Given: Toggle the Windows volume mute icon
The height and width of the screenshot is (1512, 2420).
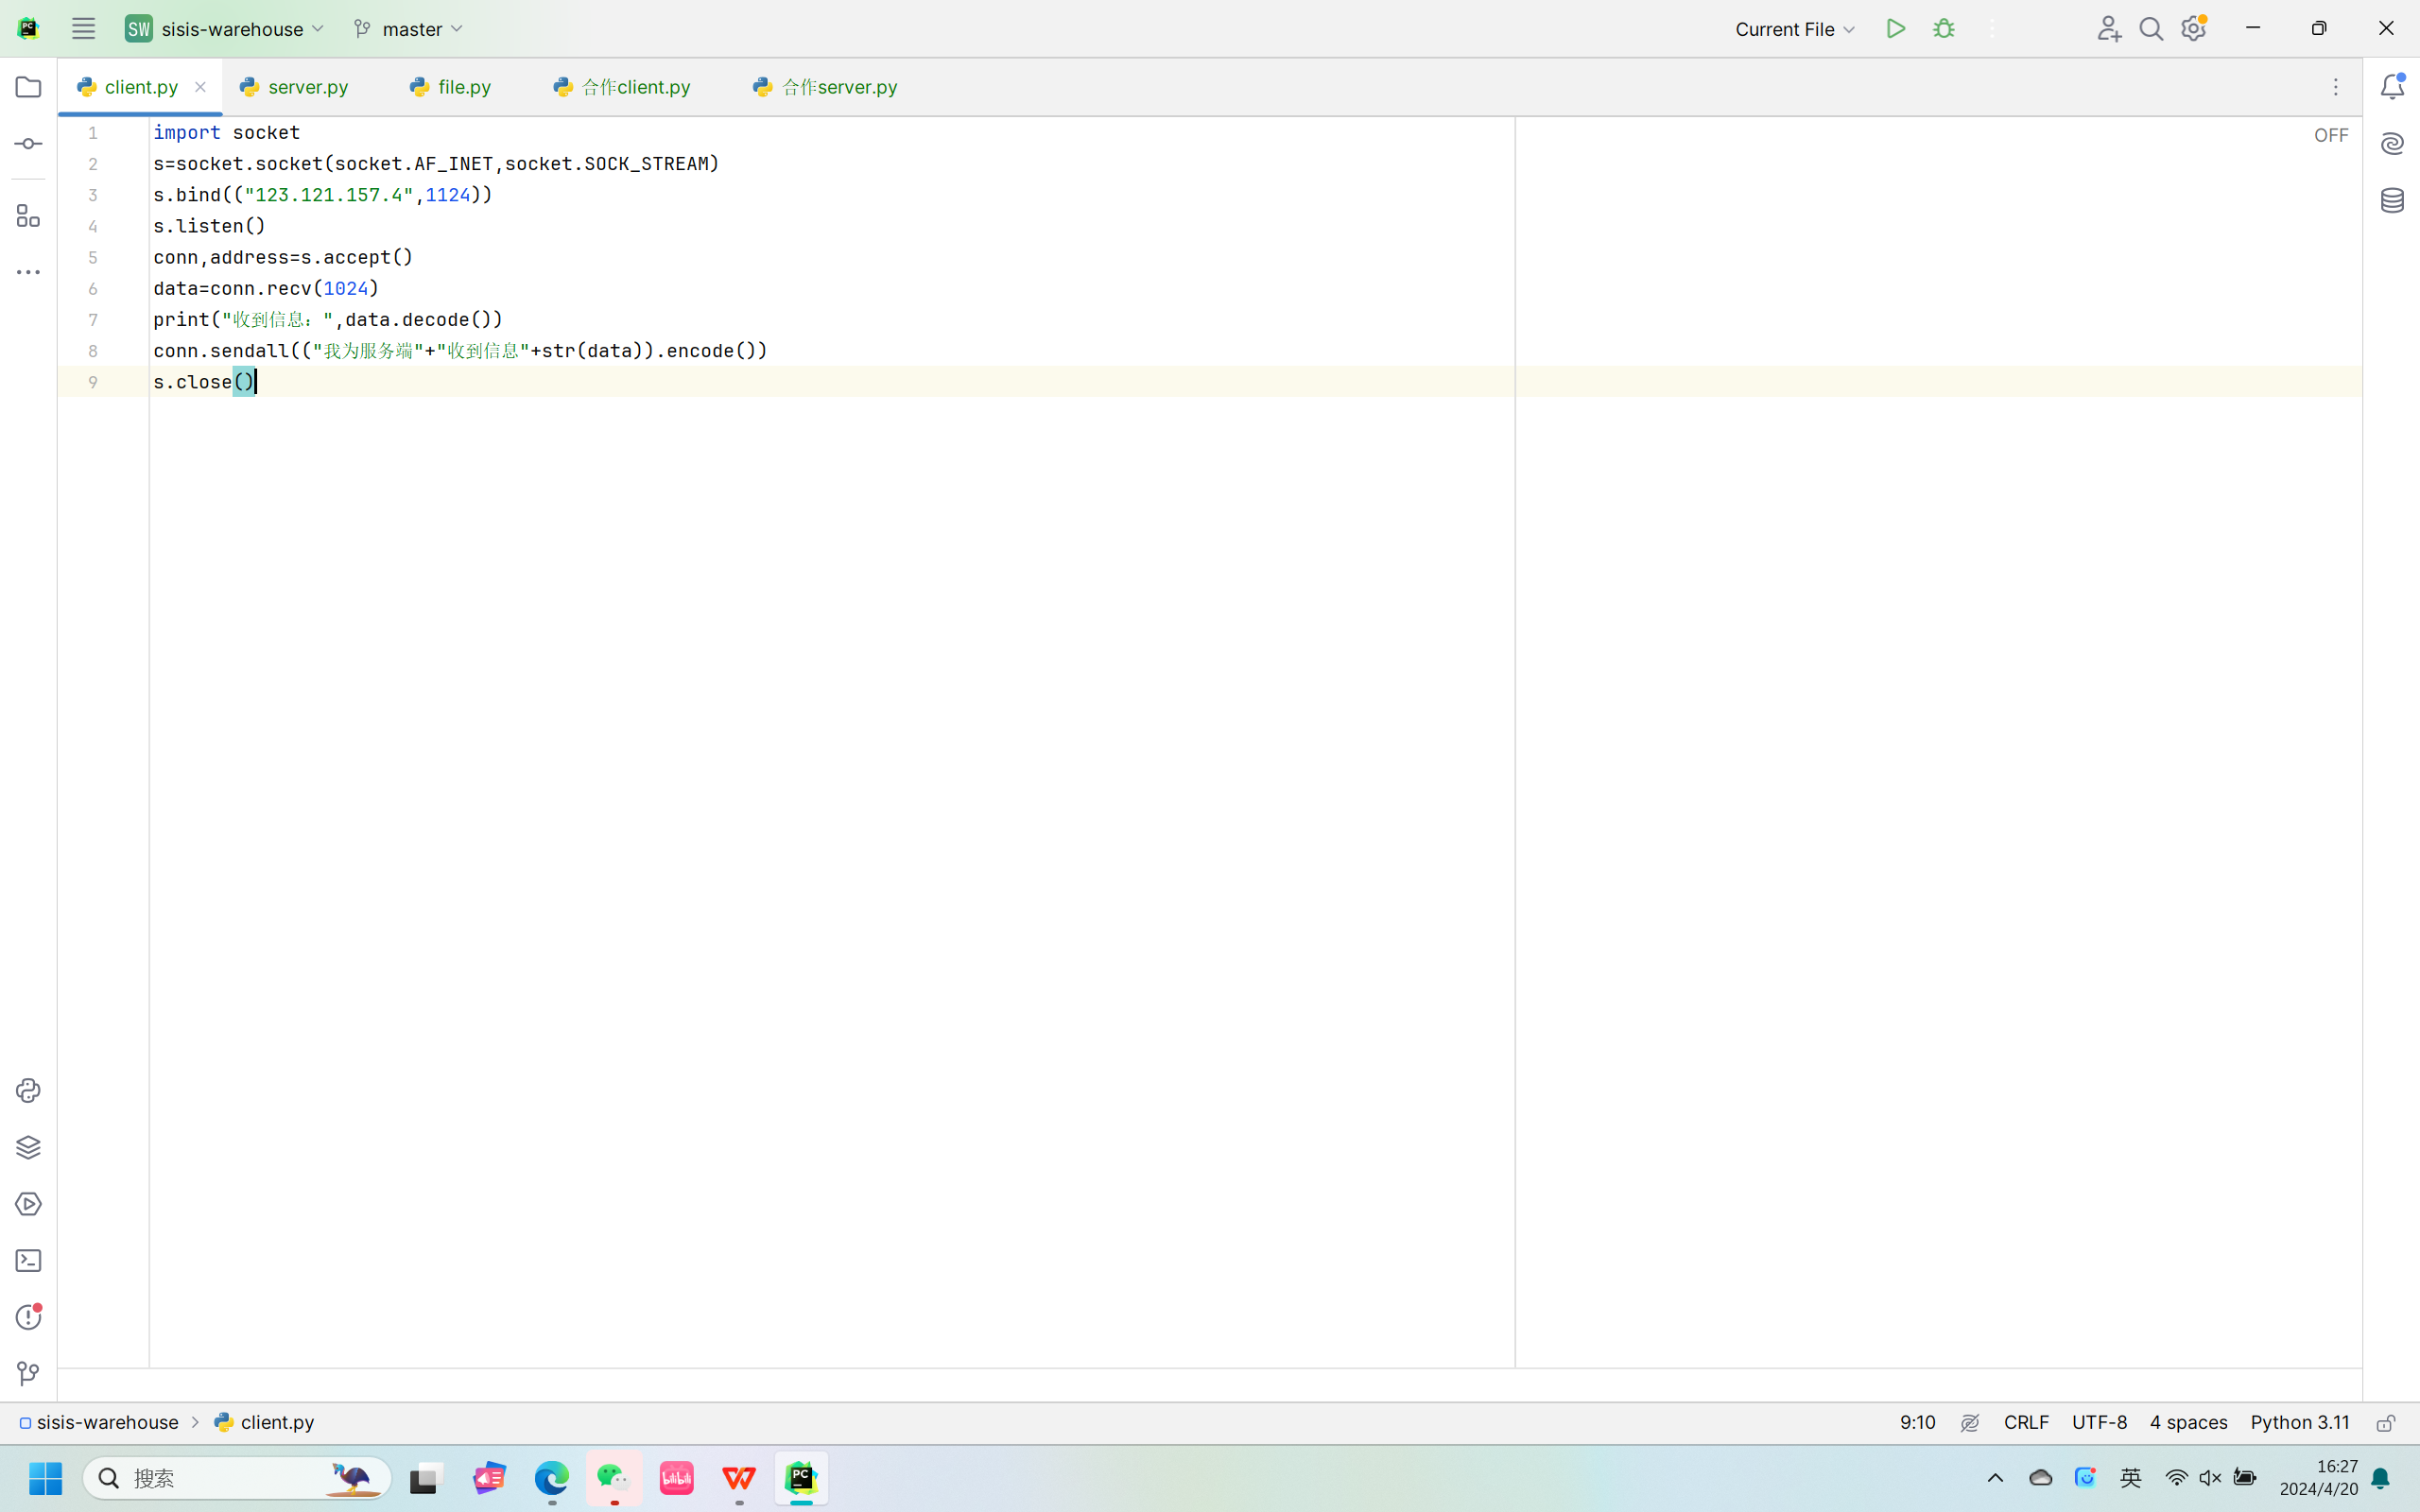Looking at the screenshot, I should tap(2210, 1478).
